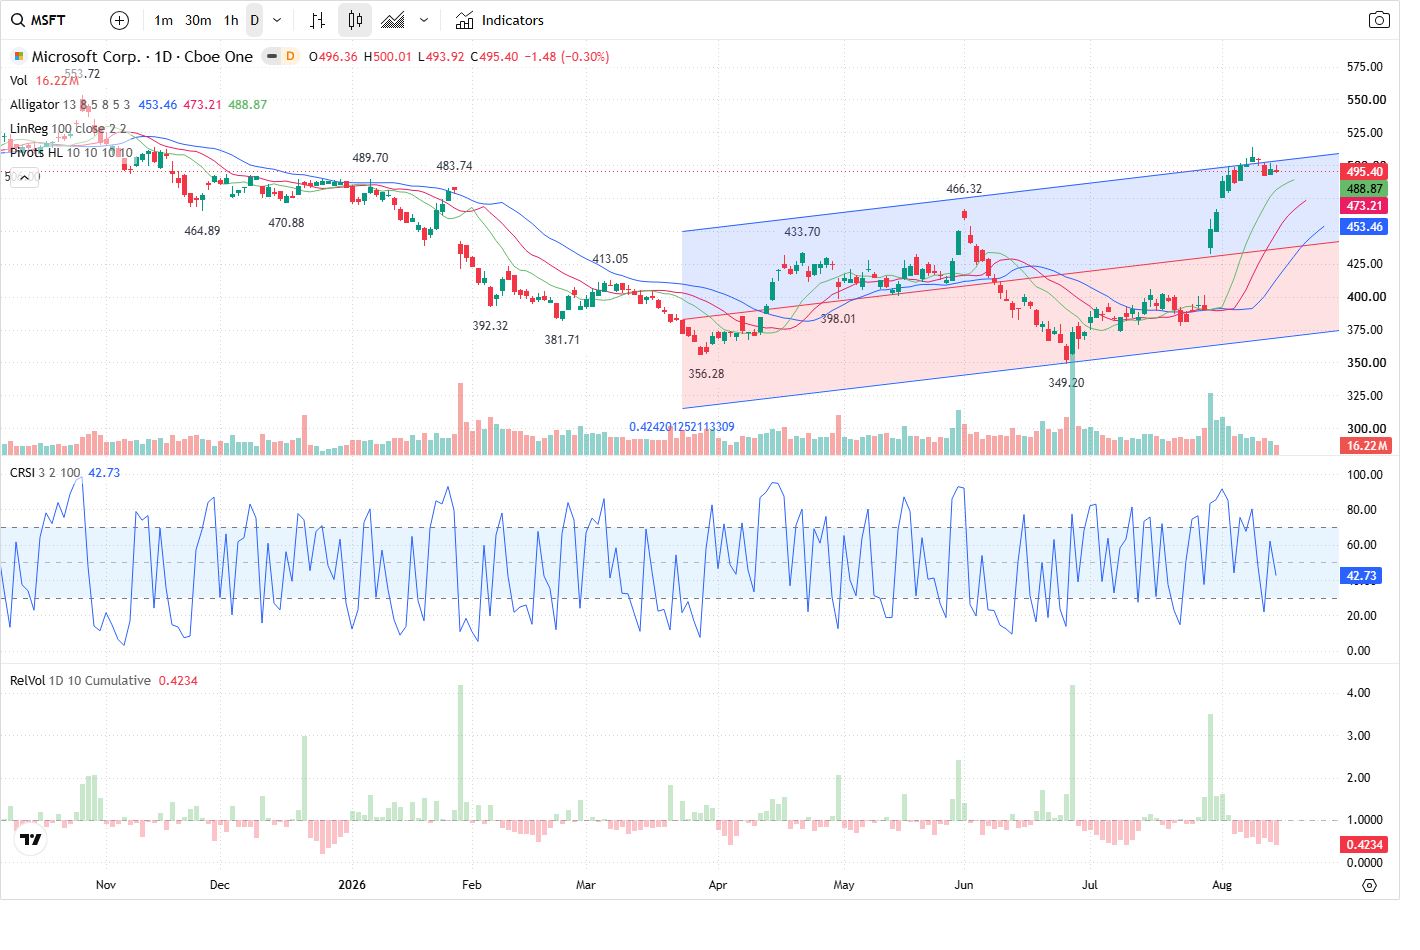Select the D daily interval

pos(255,20)
